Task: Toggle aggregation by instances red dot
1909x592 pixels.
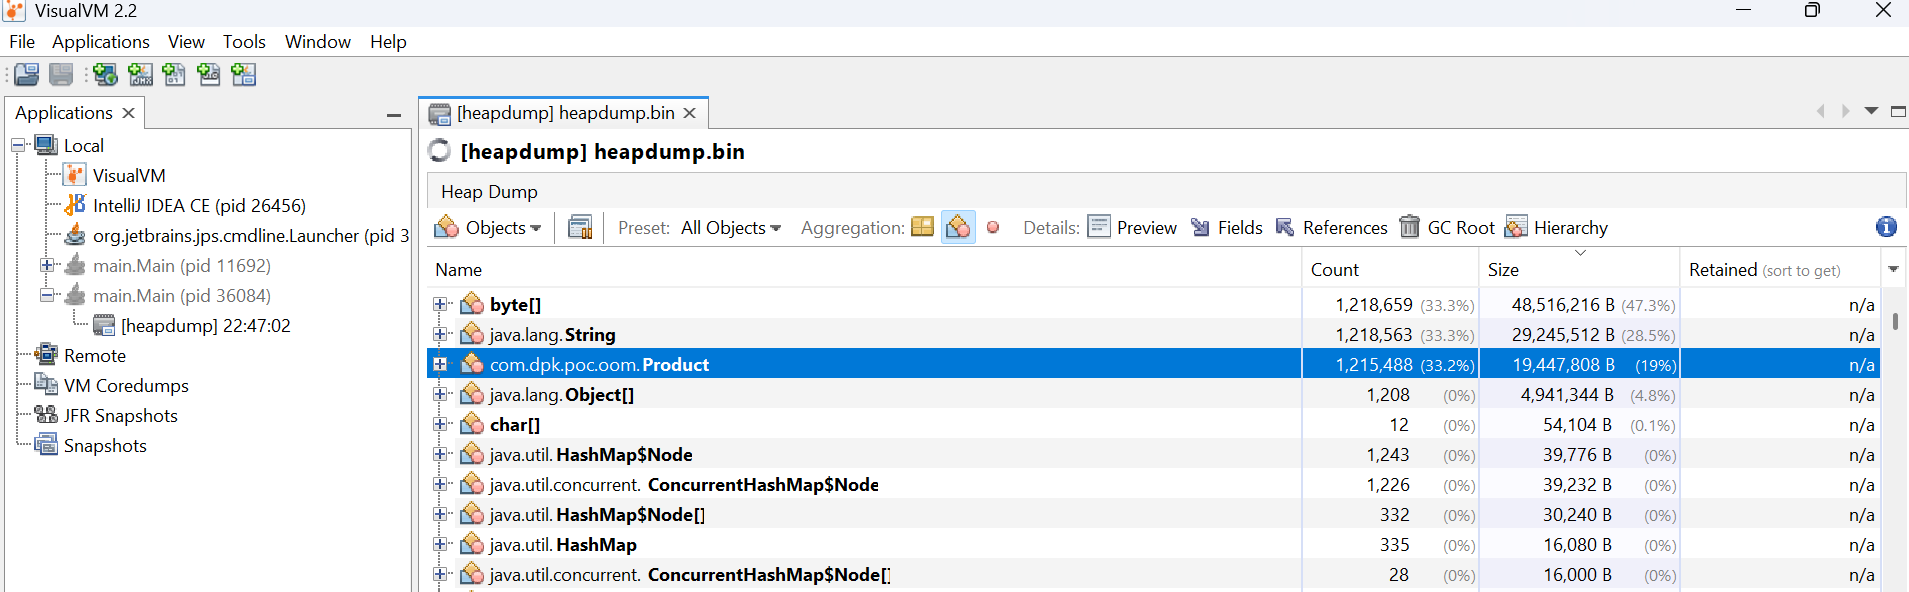Action: coord(993,228)
